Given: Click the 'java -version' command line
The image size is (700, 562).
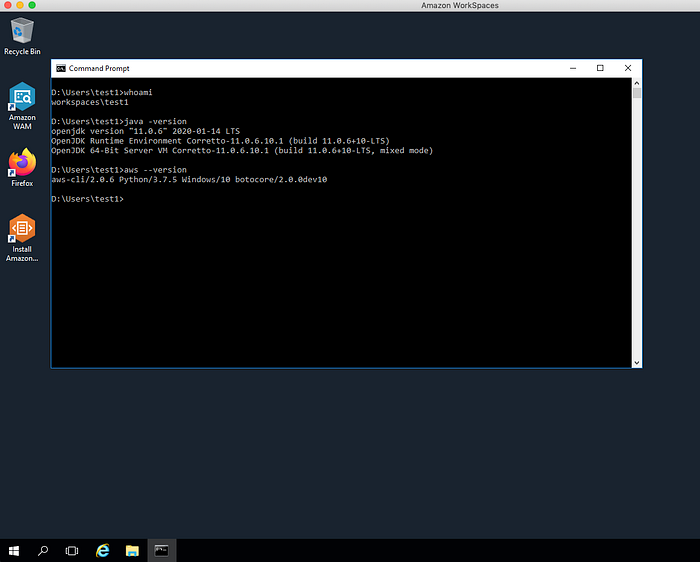Looking at the screenshot, I should point(119,121).
